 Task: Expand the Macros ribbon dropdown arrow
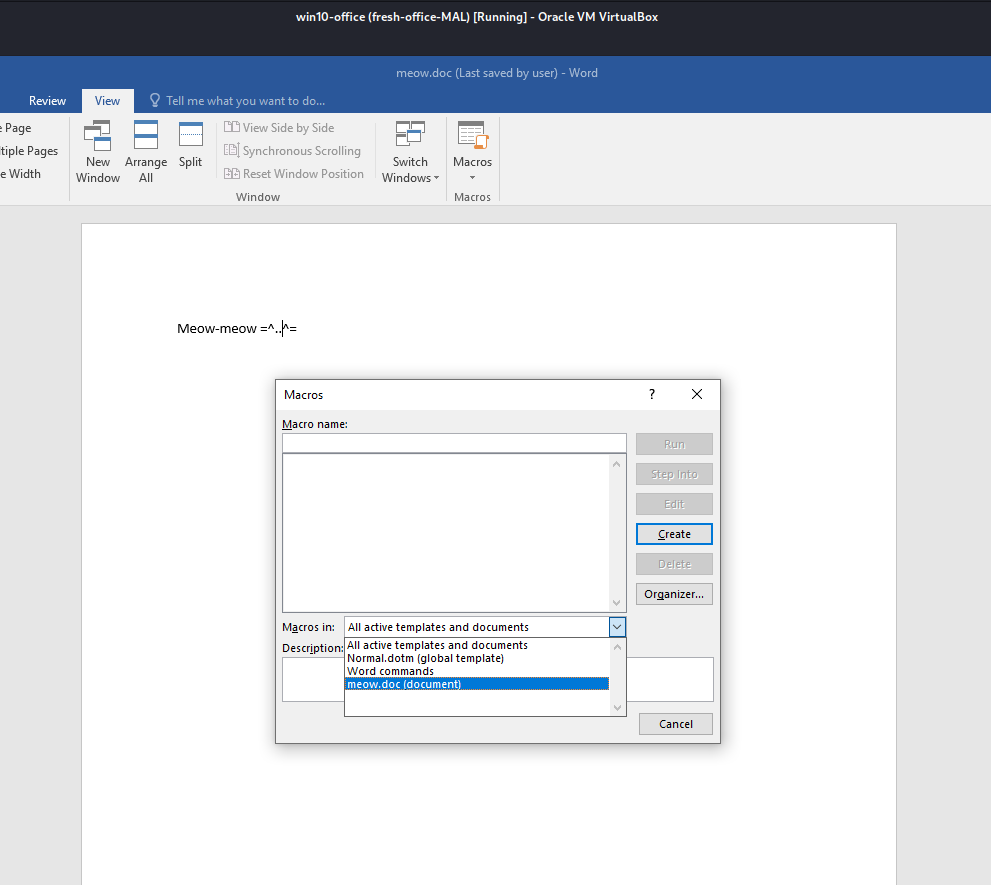tap(472, 178)
